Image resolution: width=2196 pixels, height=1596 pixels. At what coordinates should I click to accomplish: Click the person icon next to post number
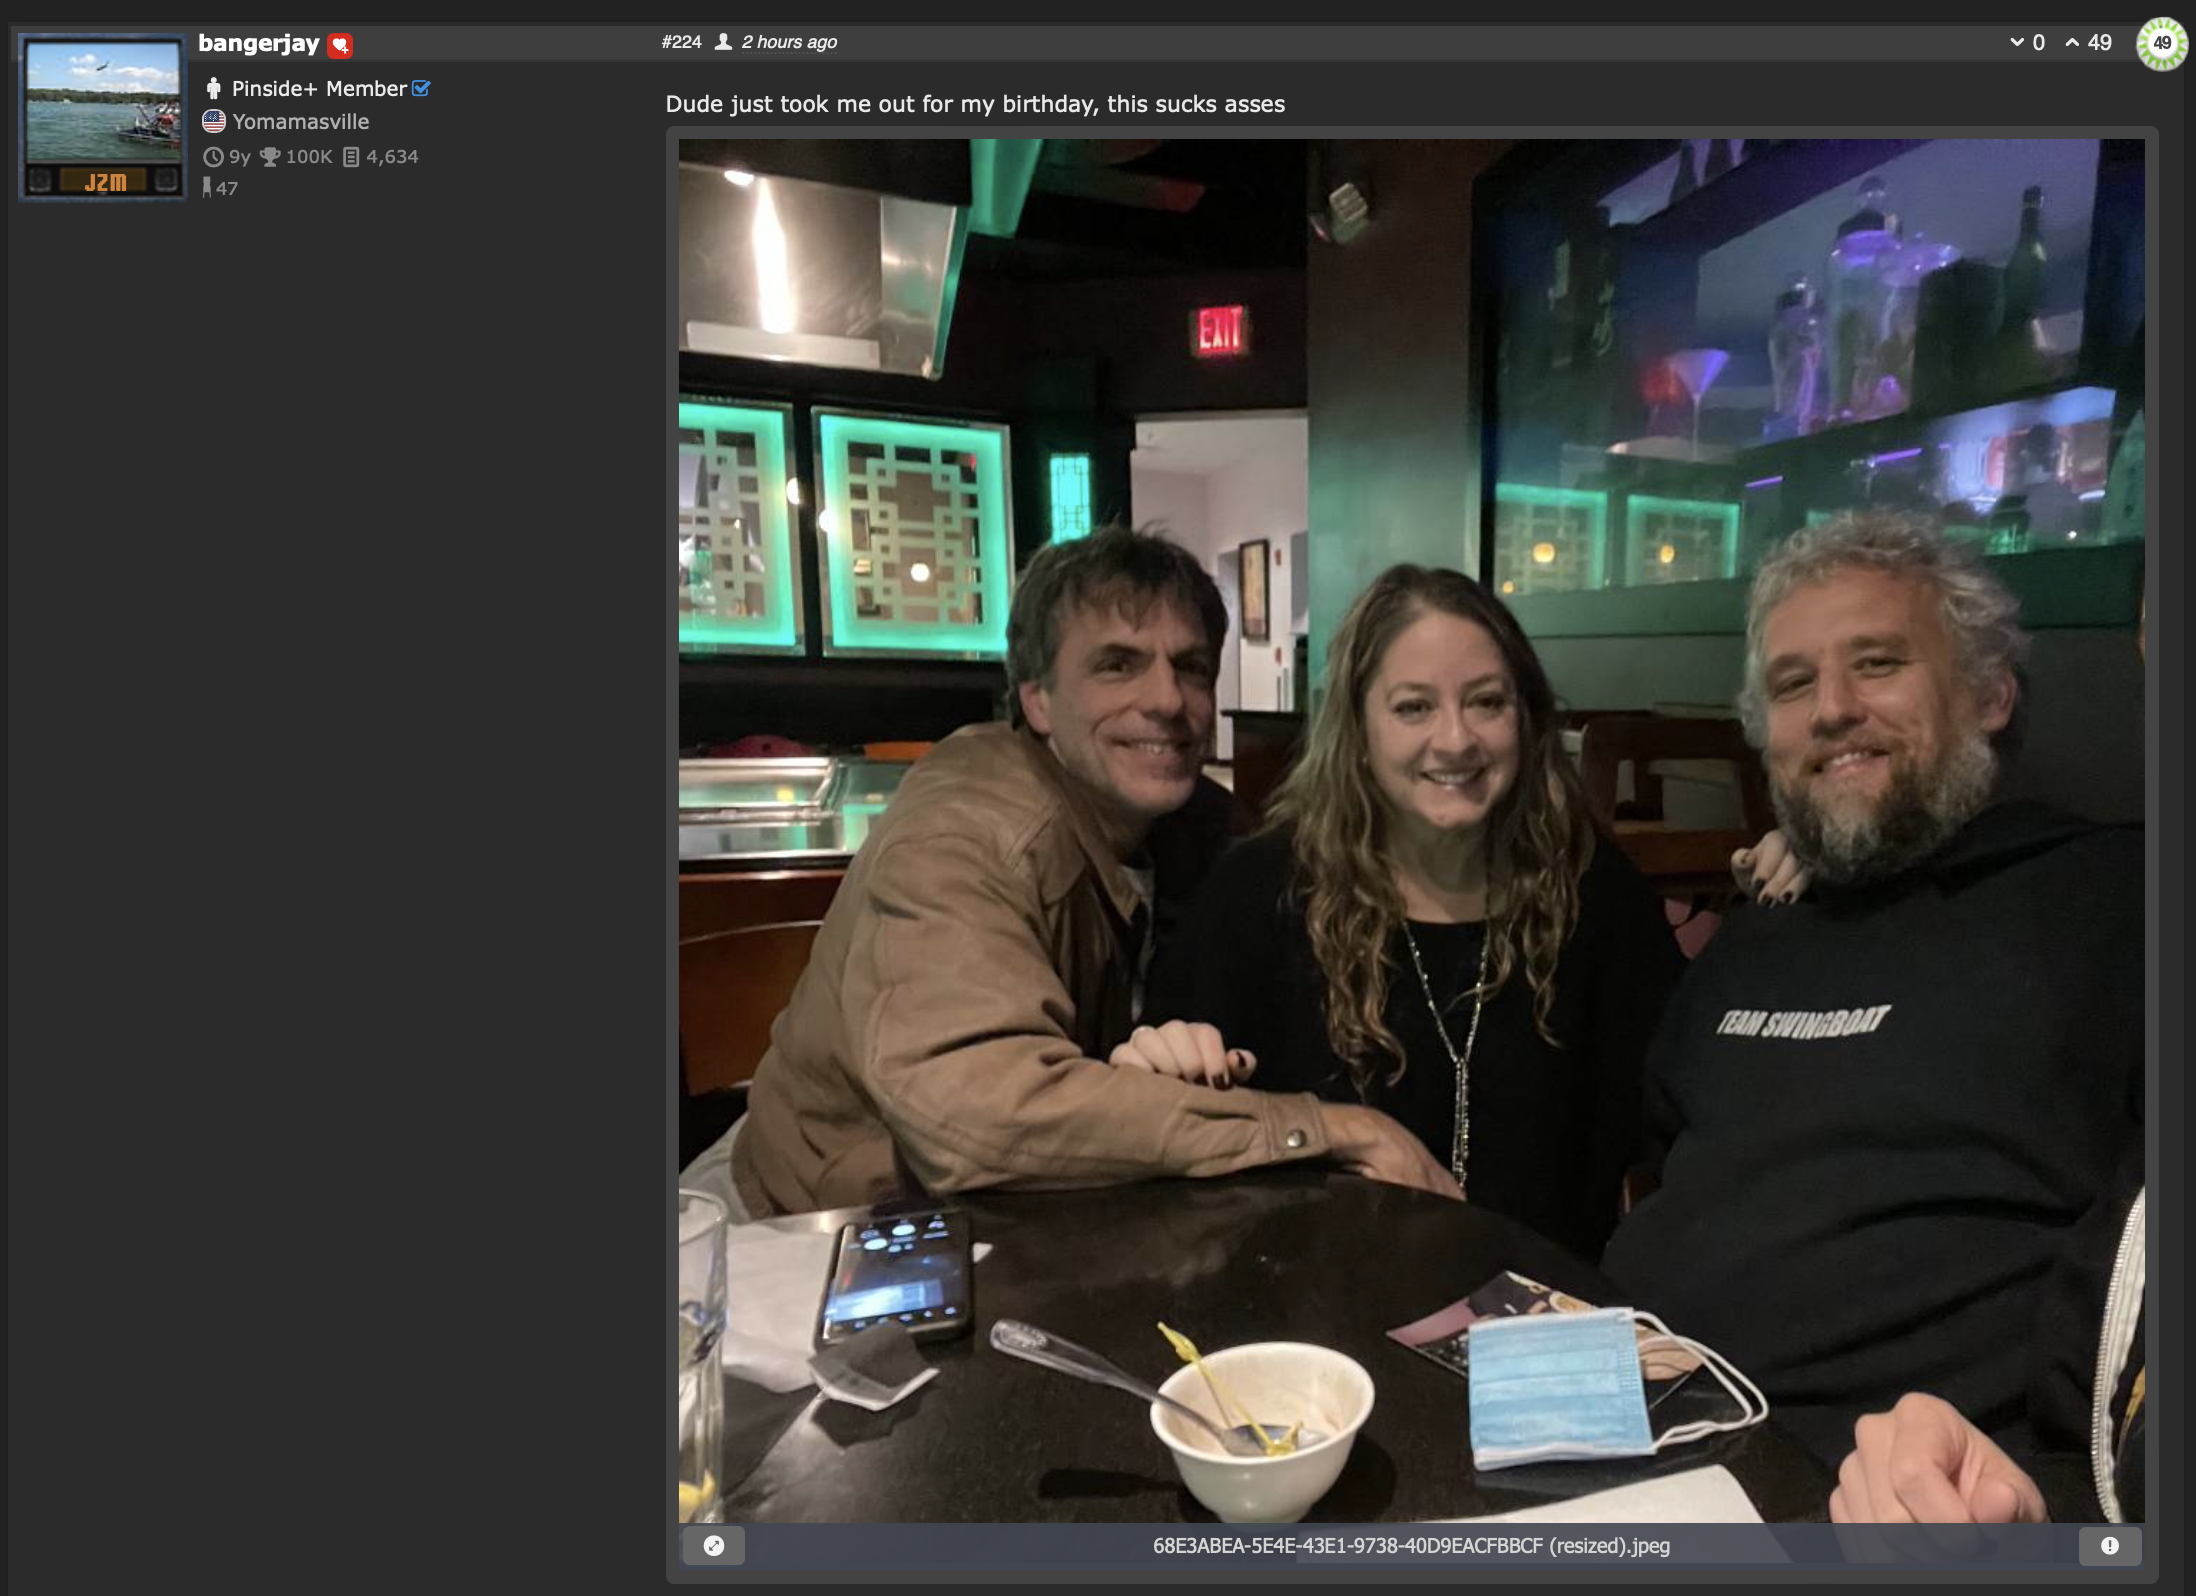724,42
